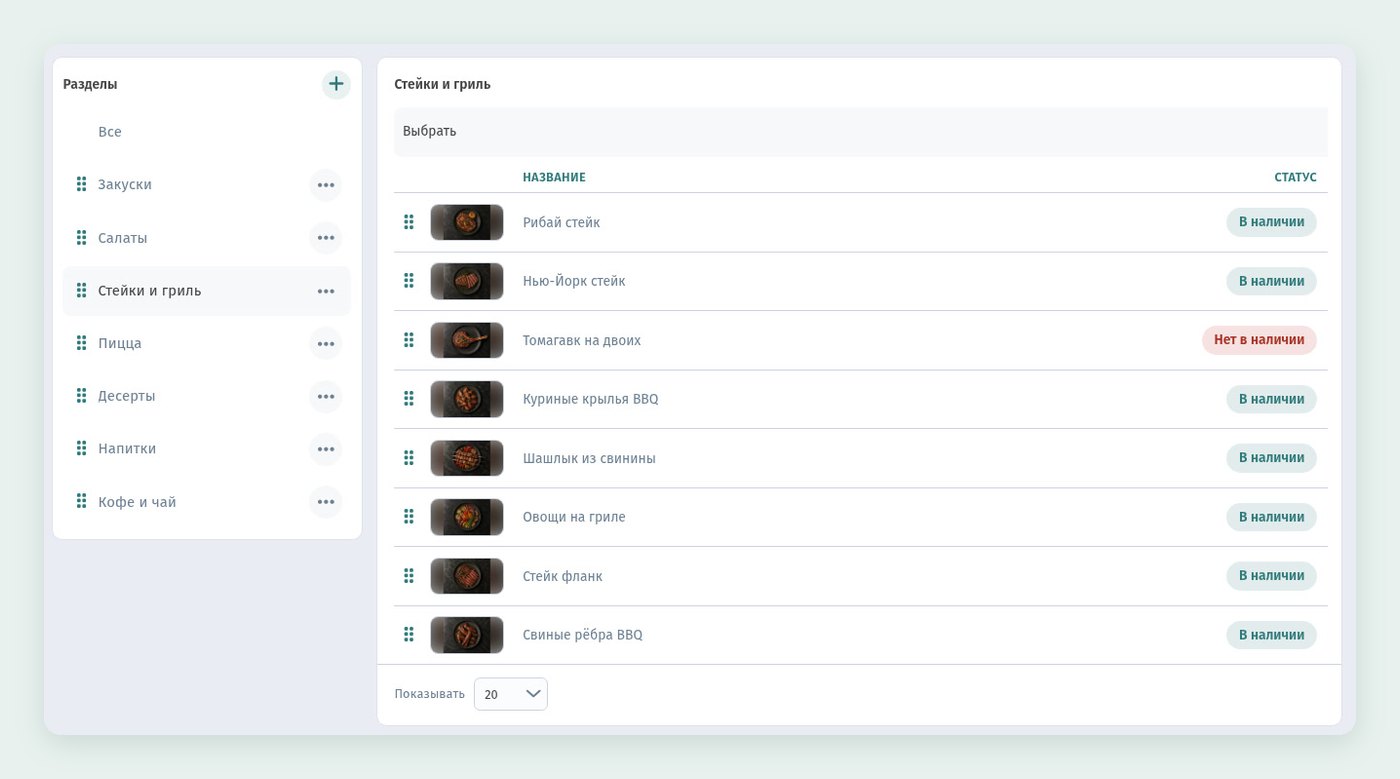Click drag handle of Пицца section
Image resolution: width=1400 pixels, height=779 pixels.
coord(81,343)
